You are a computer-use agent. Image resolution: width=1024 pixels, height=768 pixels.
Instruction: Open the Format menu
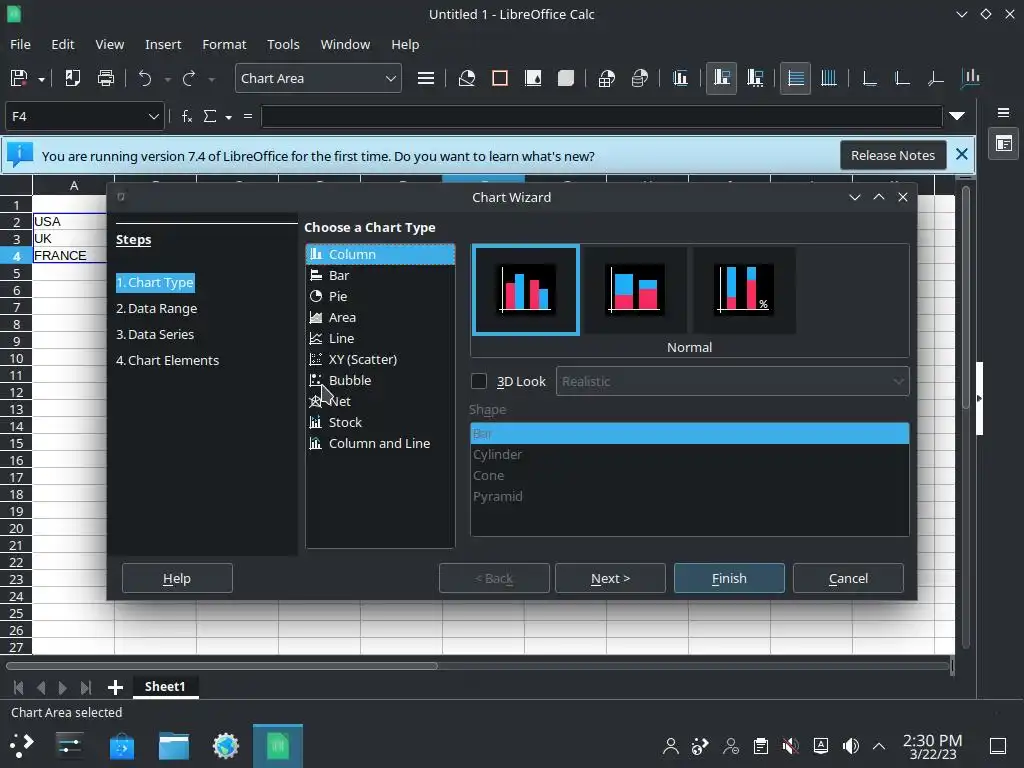point(224,44)
